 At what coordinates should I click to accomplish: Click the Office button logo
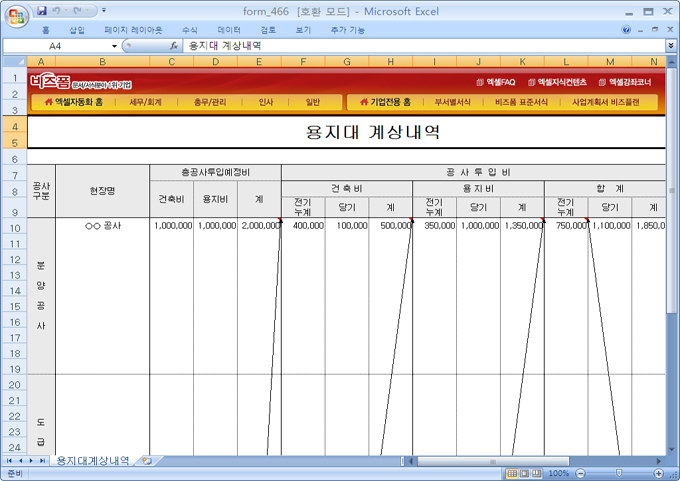[x=15, y=15]
